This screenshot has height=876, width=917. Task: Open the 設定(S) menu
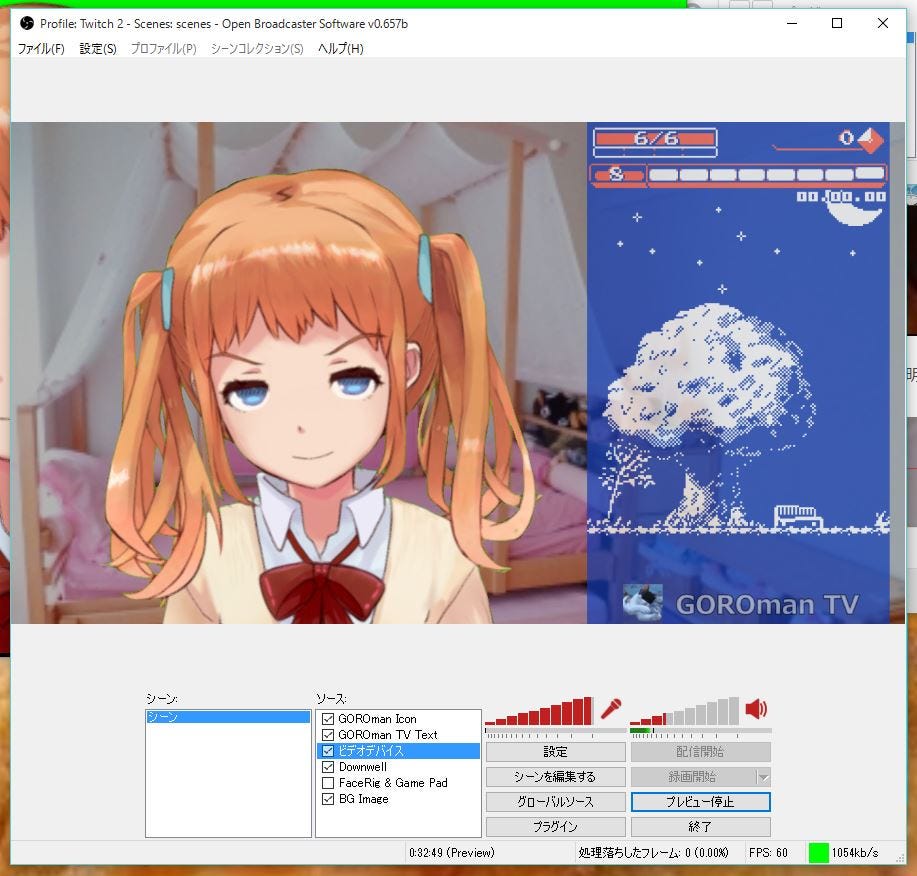tap(98, 49)
